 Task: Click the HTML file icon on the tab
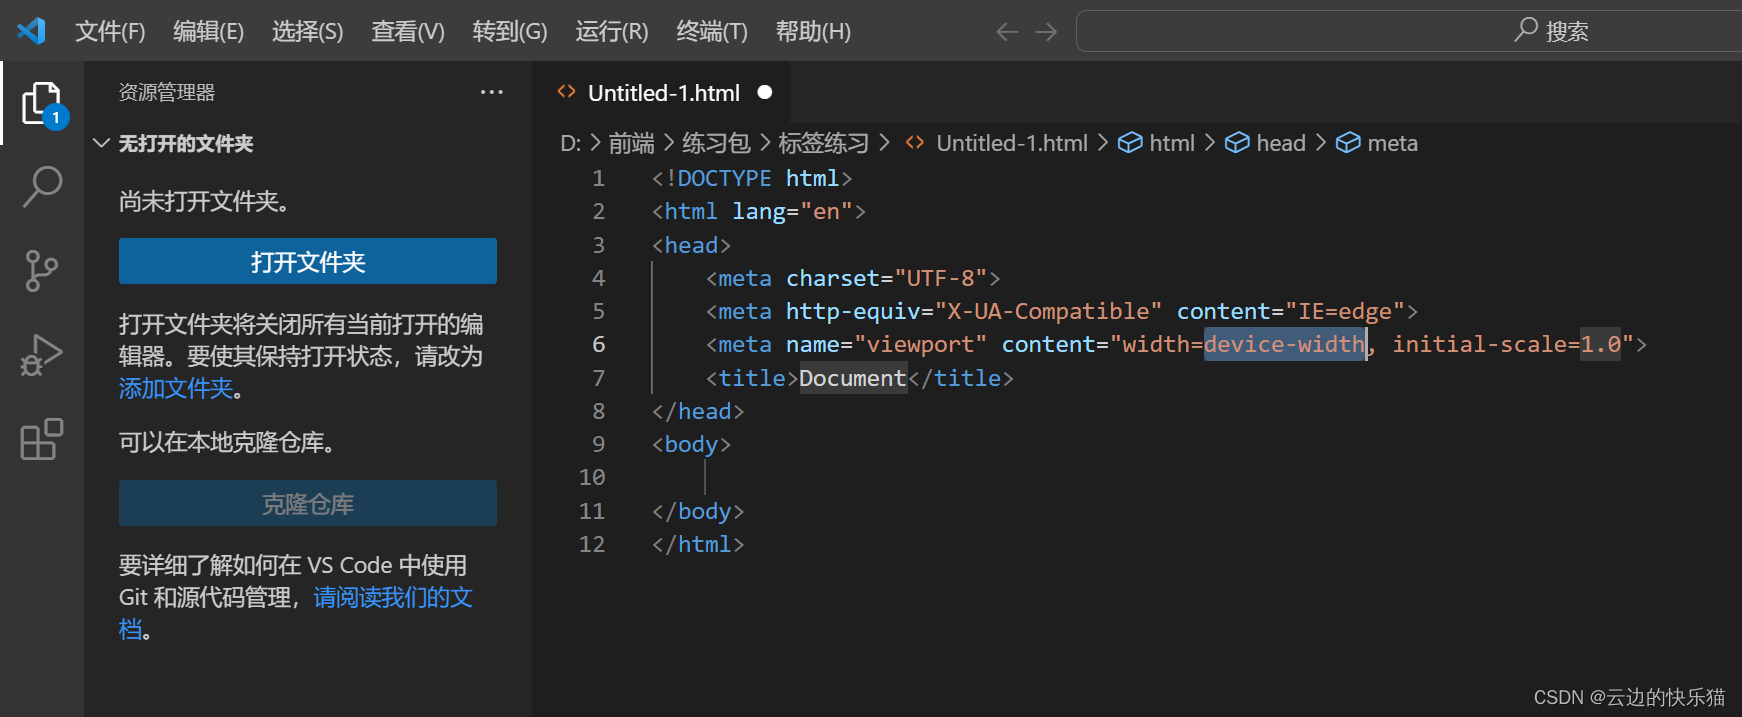[x=567, y=92]
